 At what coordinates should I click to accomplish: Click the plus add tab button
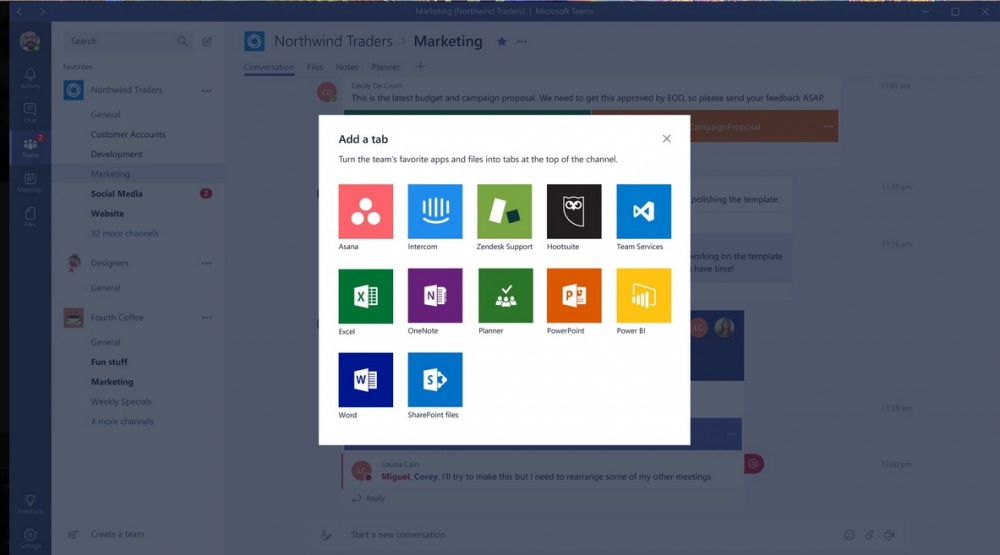tap(420, 66)
